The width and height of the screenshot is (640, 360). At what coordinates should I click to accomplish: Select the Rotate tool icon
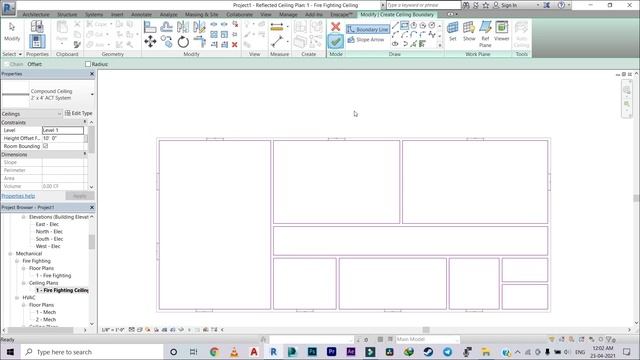(183, 42)
